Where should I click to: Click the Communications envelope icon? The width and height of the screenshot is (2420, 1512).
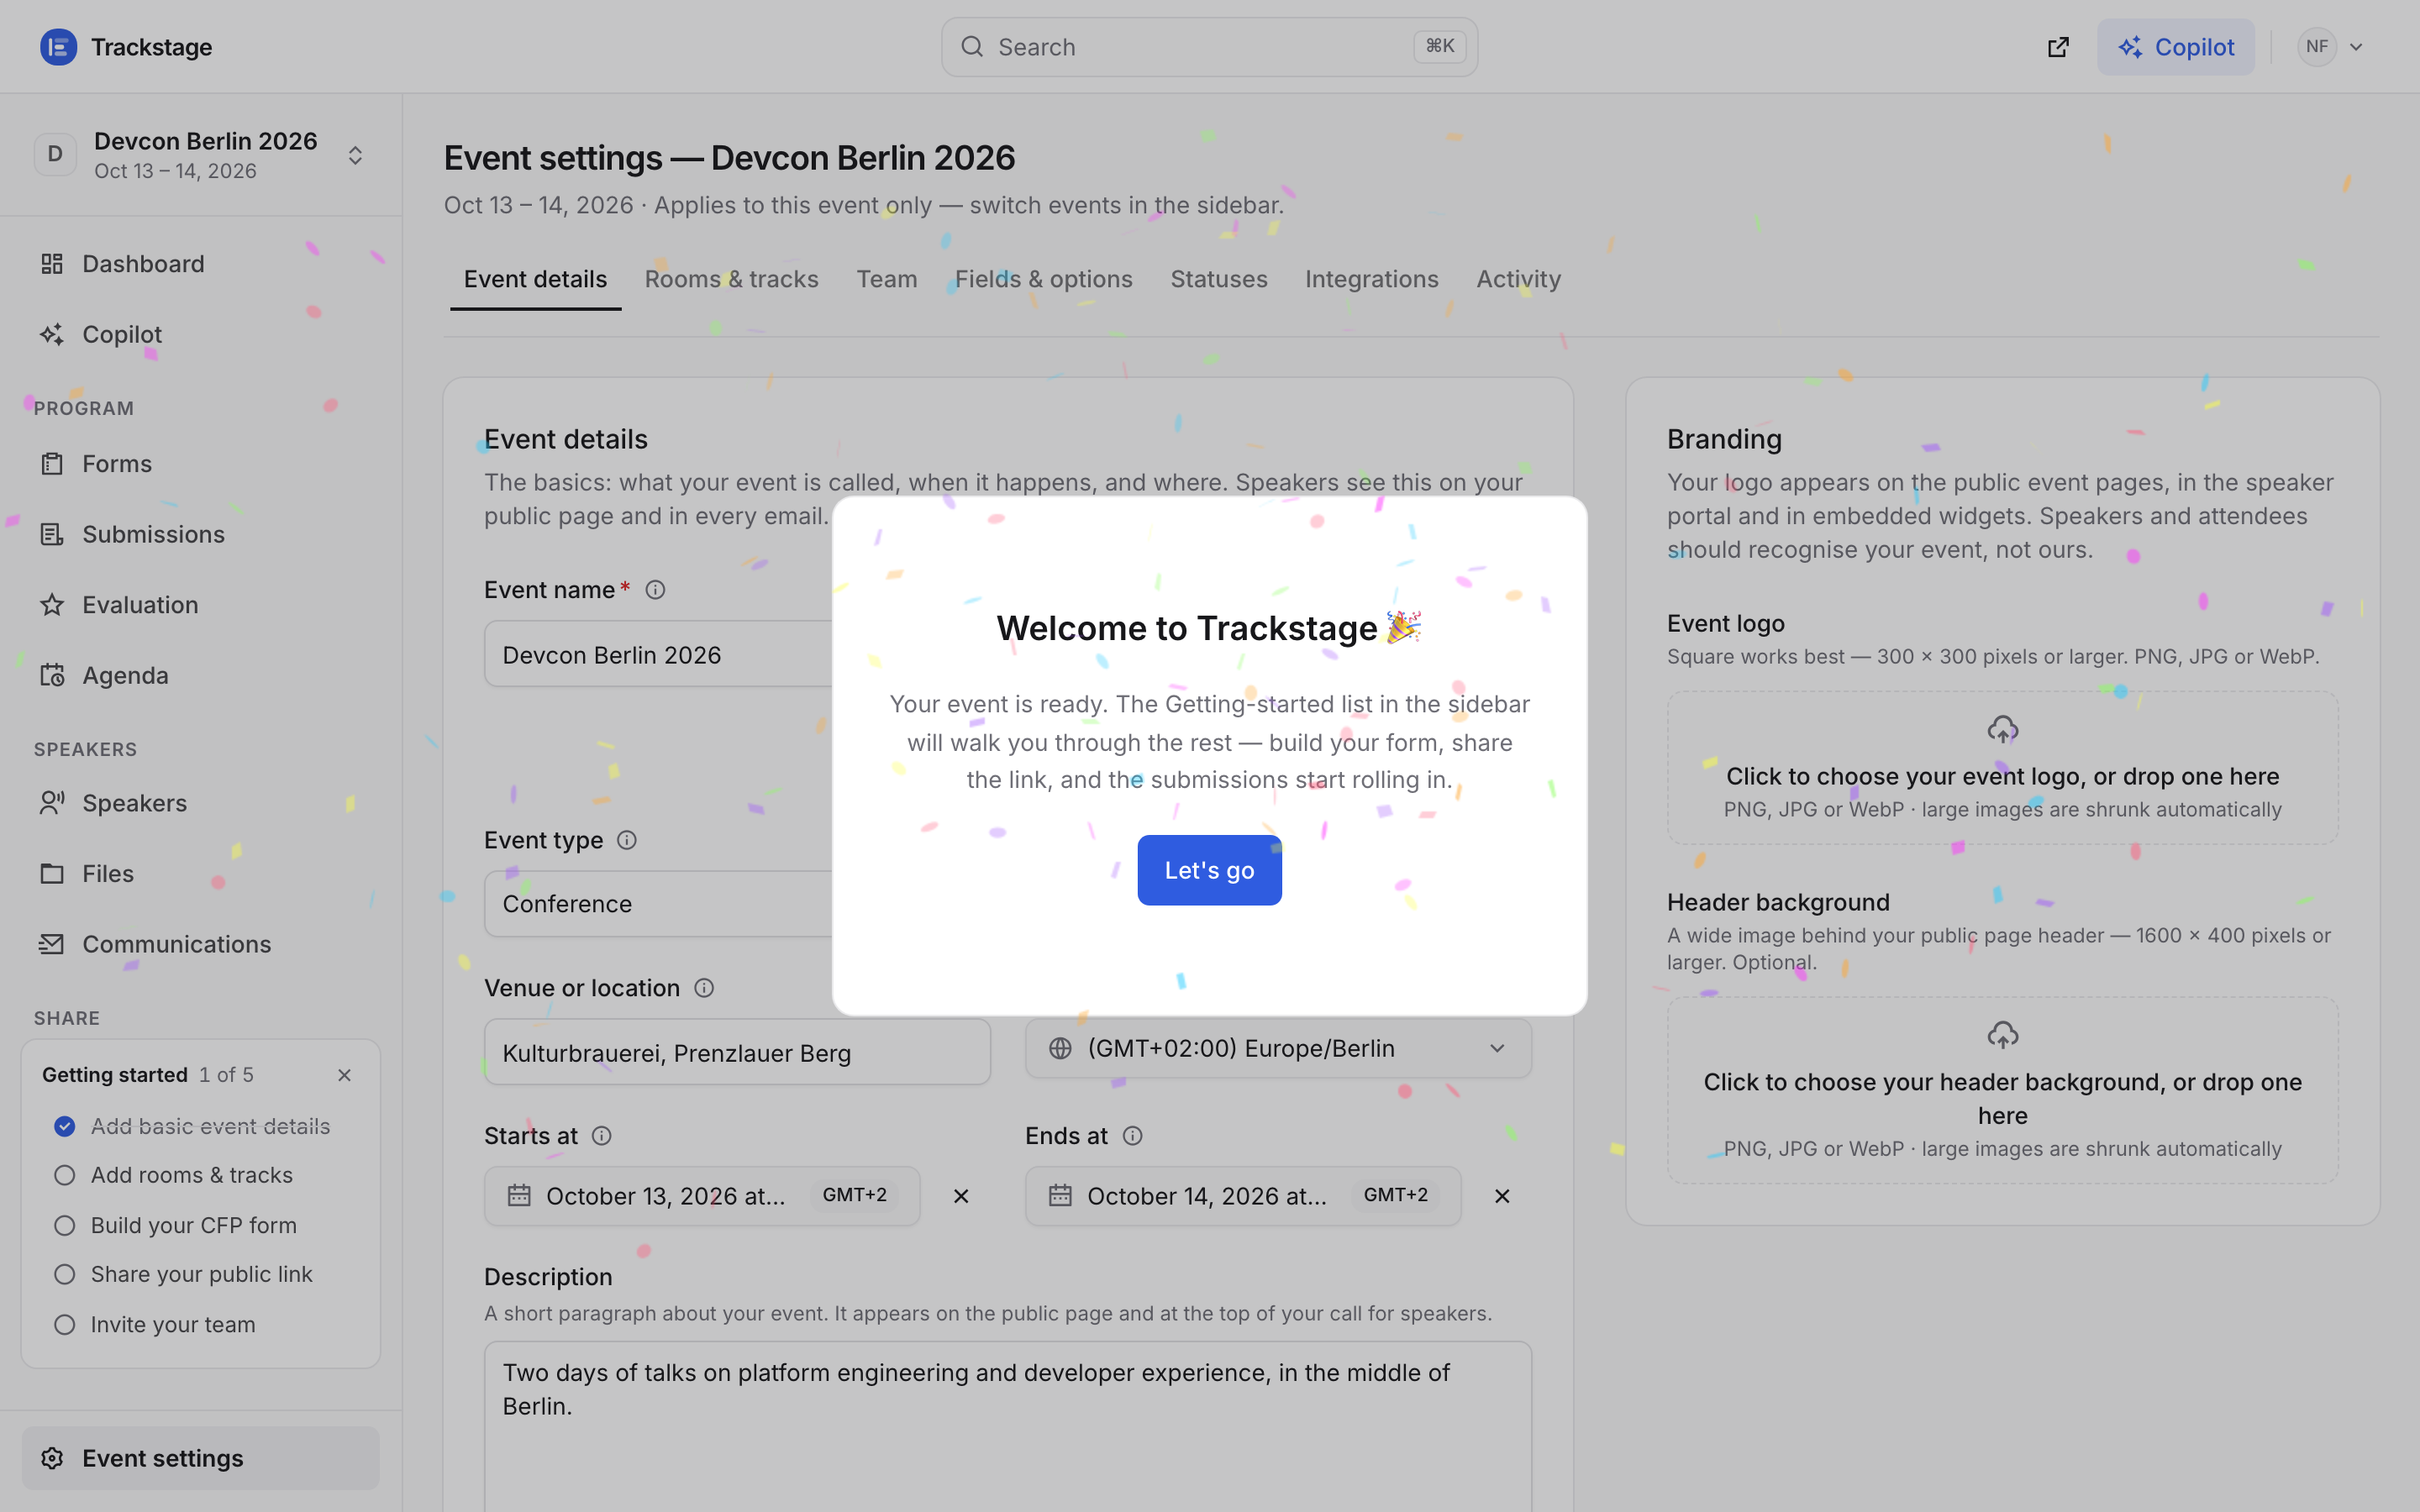[x=52, y=944]
